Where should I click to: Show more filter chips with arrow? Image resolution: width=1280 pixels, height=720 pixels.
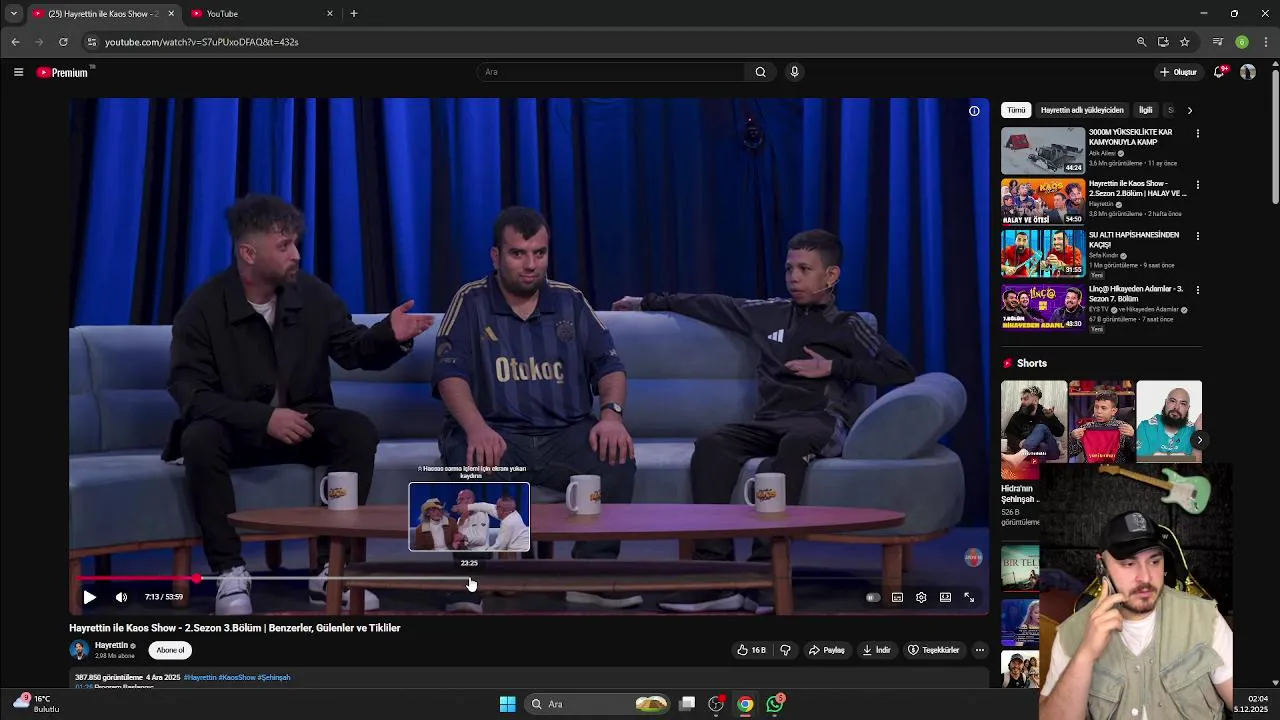(1189, 110)
